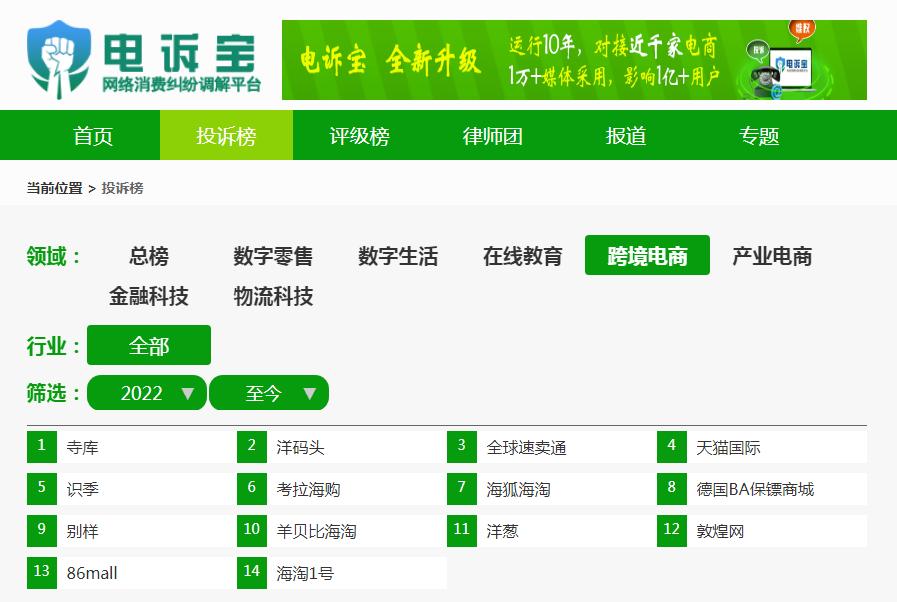Screen dimensions: 897x602
Task: Select the 在线教育 category
Action: [520, 256]
